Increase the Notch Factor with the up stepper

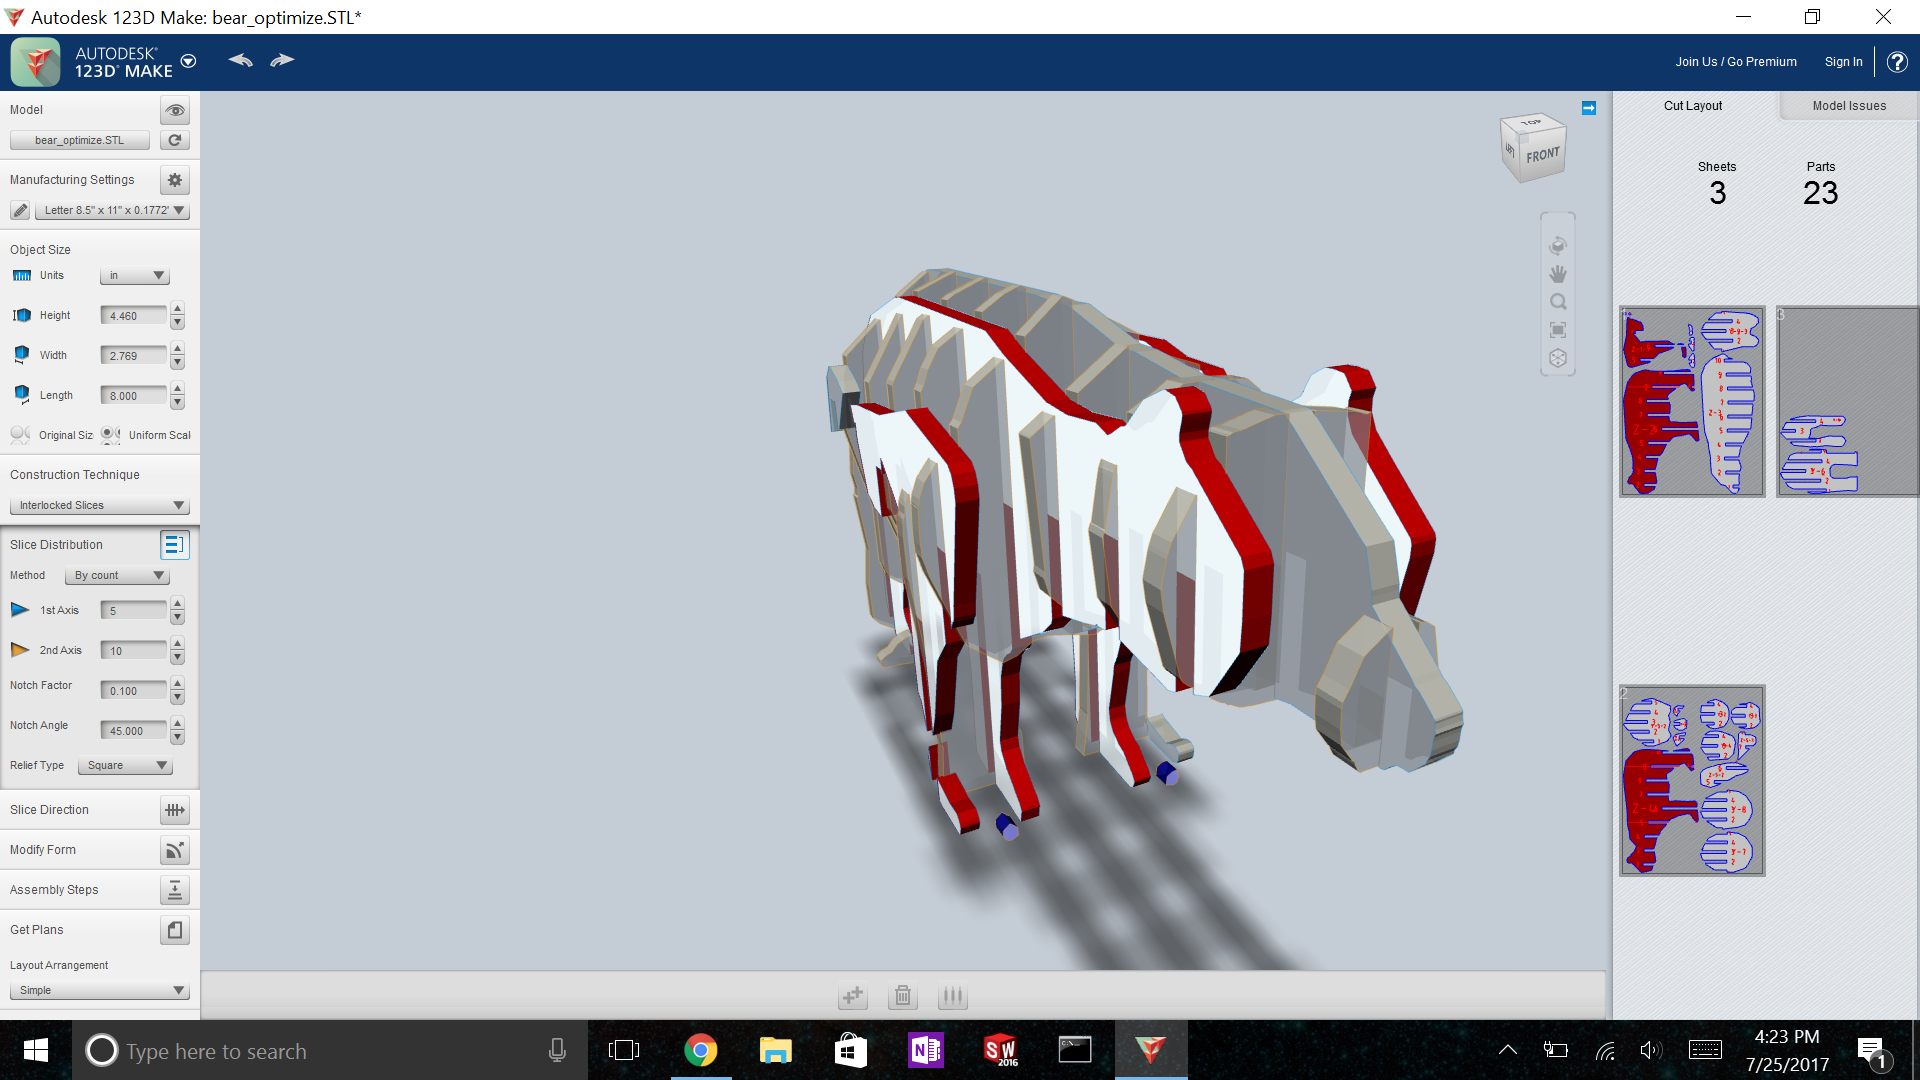[x=177, y=684]
